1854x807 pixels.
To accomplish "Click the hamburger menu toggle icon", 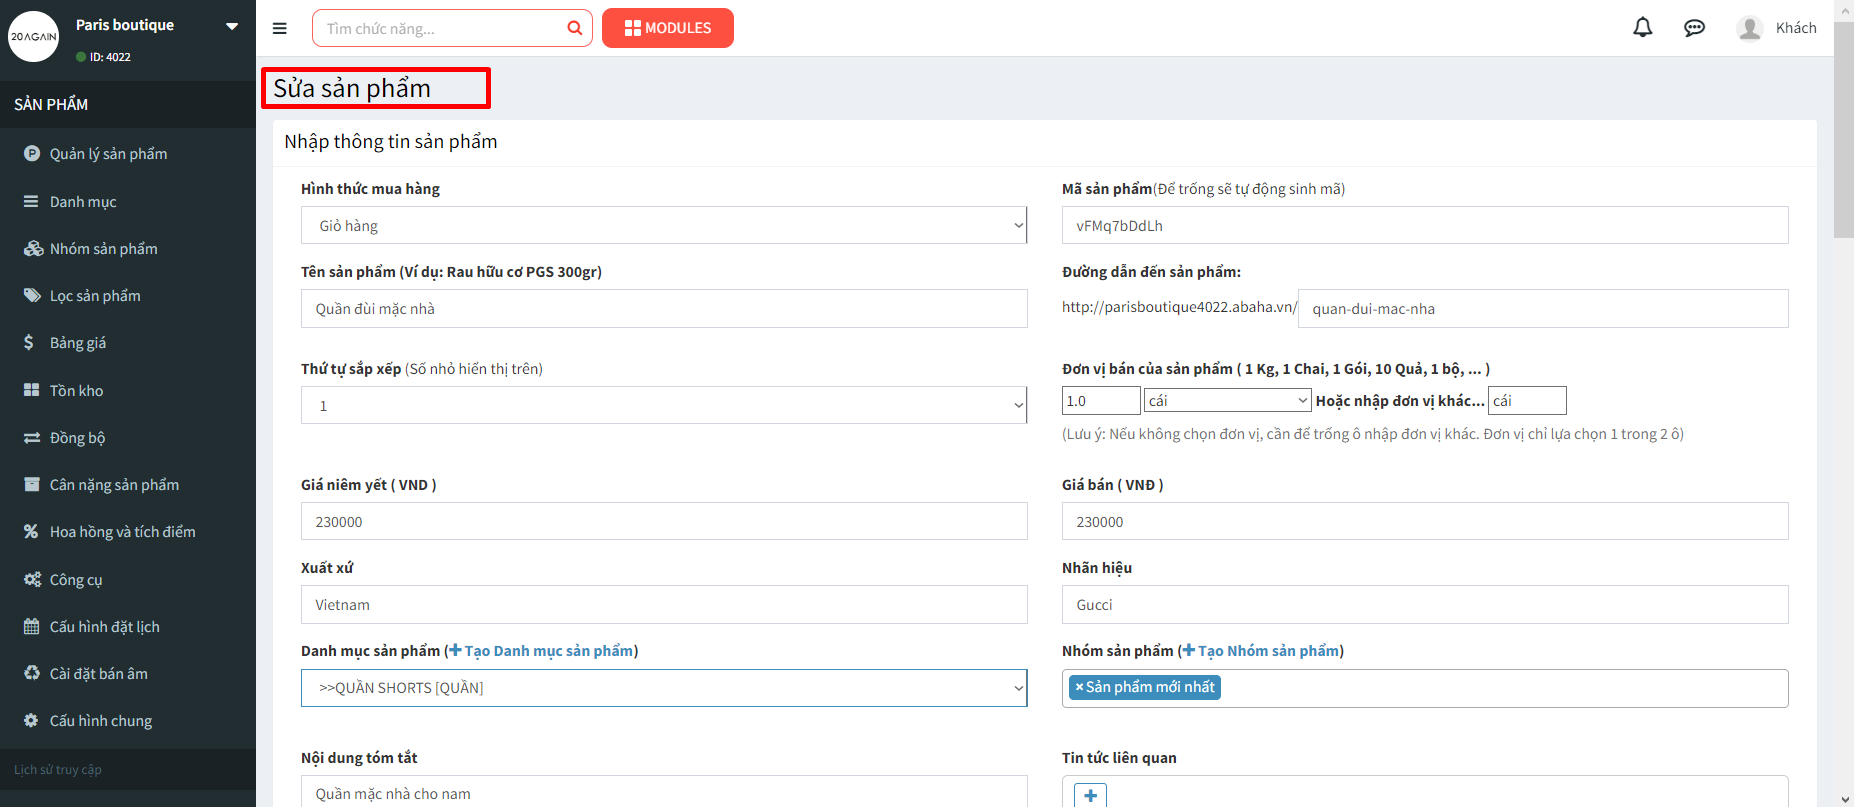I will (280, 28).
